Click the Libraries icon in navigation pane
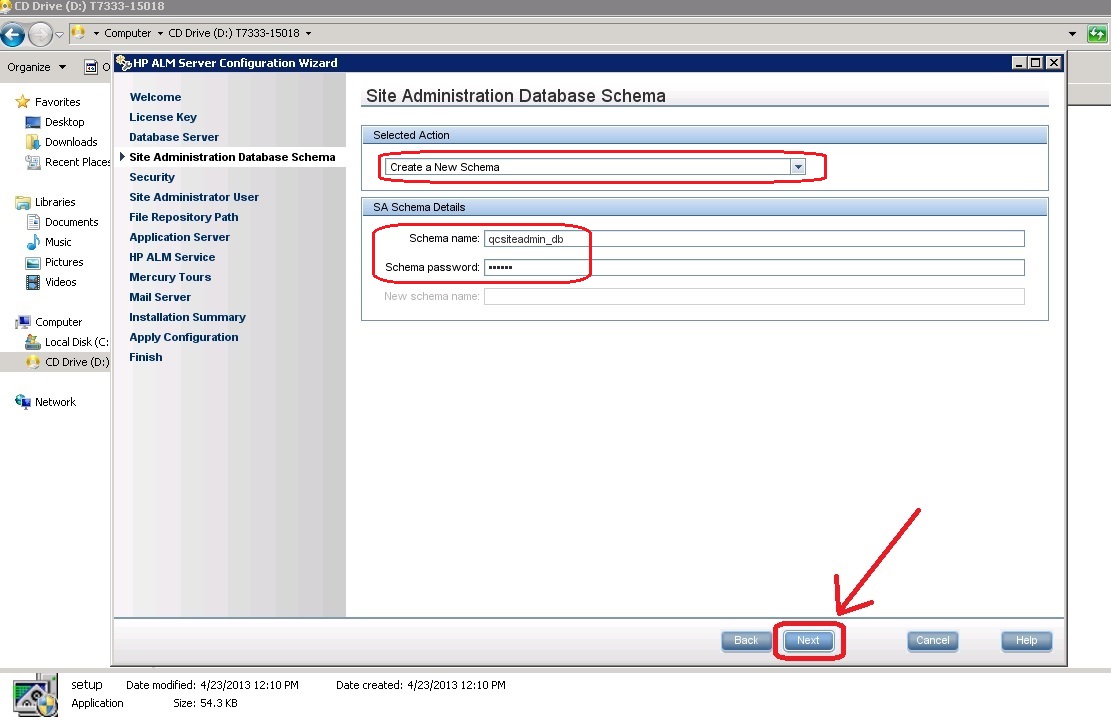This screenshot has height=721, width=1111. (x=23, y=202)
